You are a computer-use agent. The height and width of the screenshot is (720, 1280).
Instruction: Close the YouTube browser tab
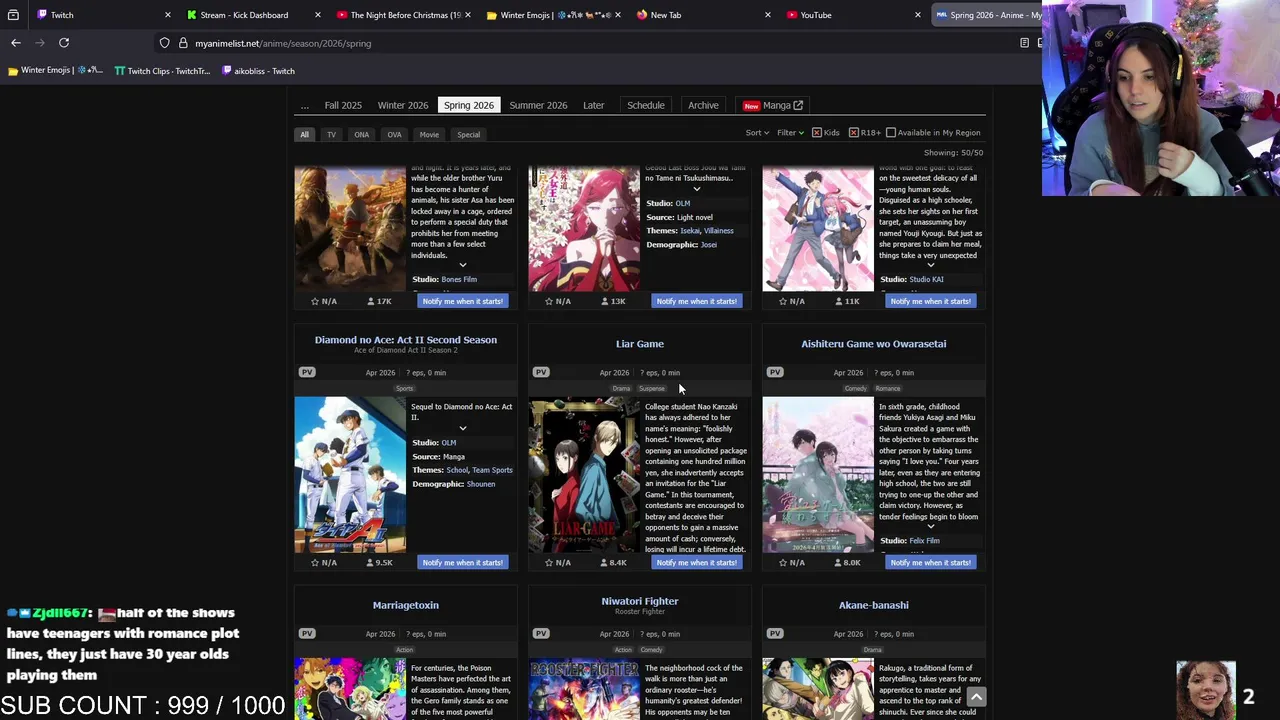pos(917,15)
